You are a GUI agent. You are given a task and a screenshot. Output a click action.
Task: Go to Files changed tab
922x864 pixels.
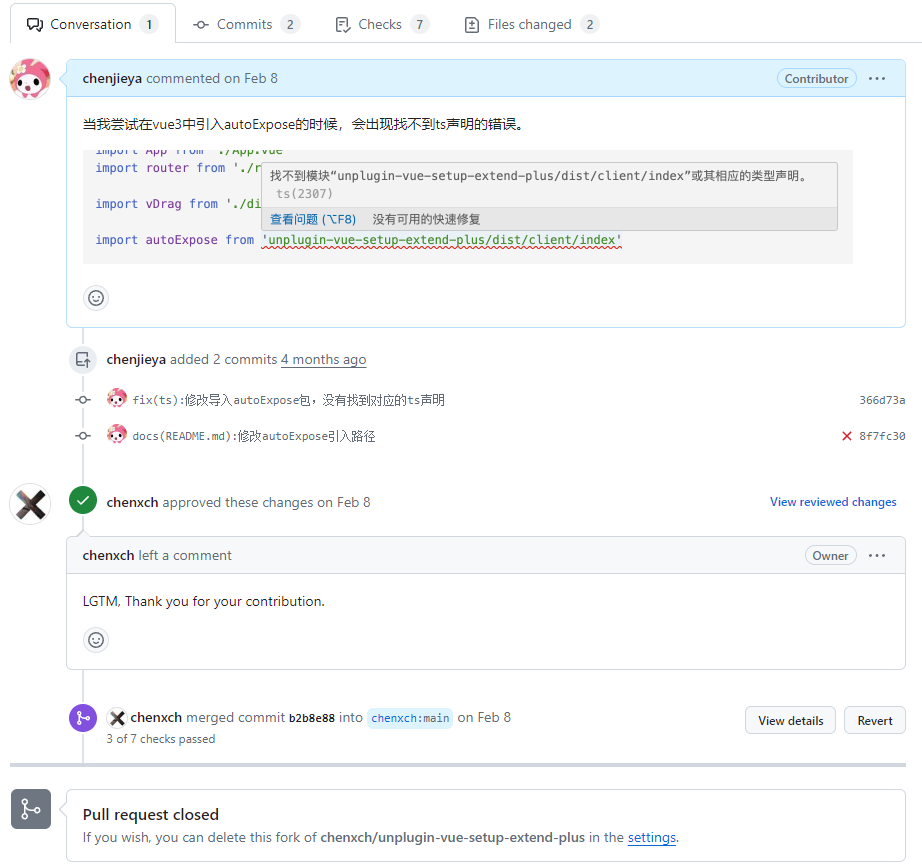tap(530, 24)
